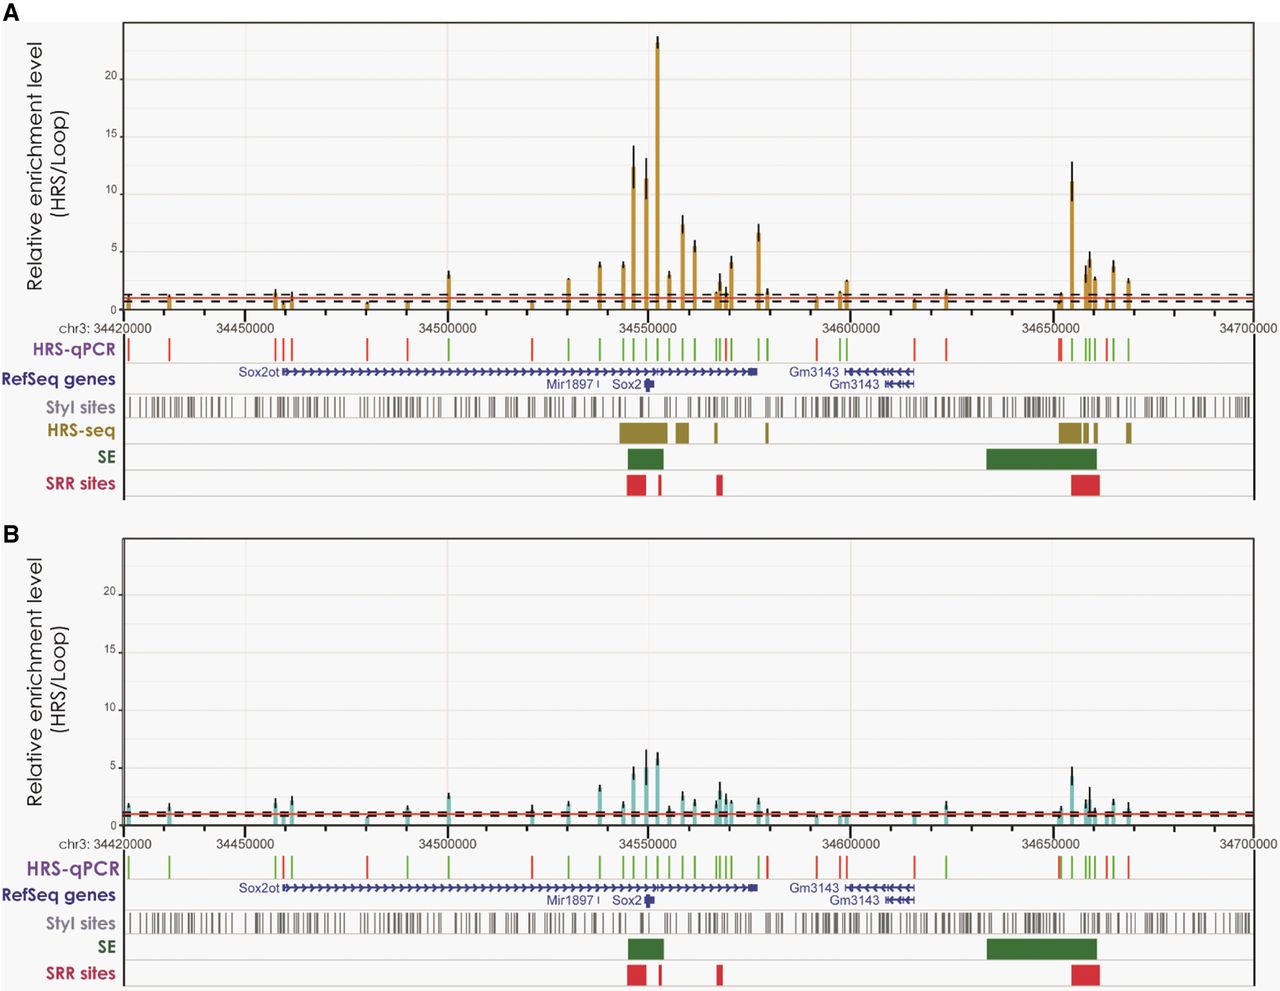
Task: Click the 34500000 axis coordinate in panel A
Action: click(447, 328)
